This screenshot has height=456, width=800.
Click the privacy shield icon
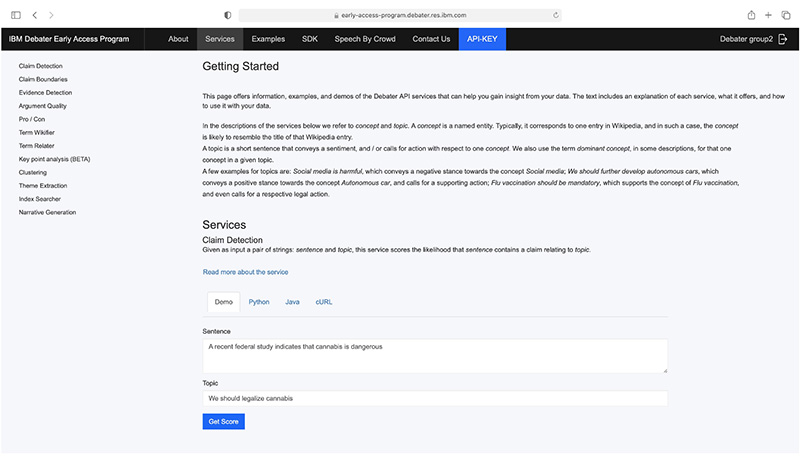(x=228, y=15)
